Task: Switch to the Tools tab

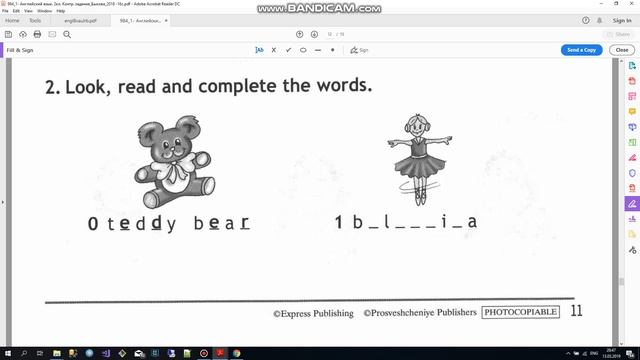Action: (x=35, y=20)
